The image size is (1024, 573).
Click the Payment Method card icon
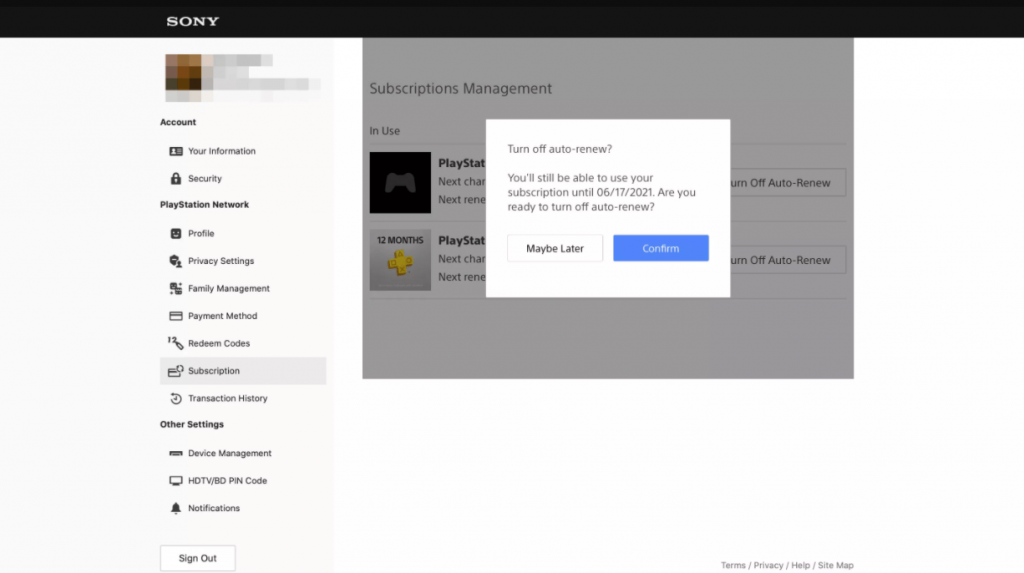pos(176,316)
